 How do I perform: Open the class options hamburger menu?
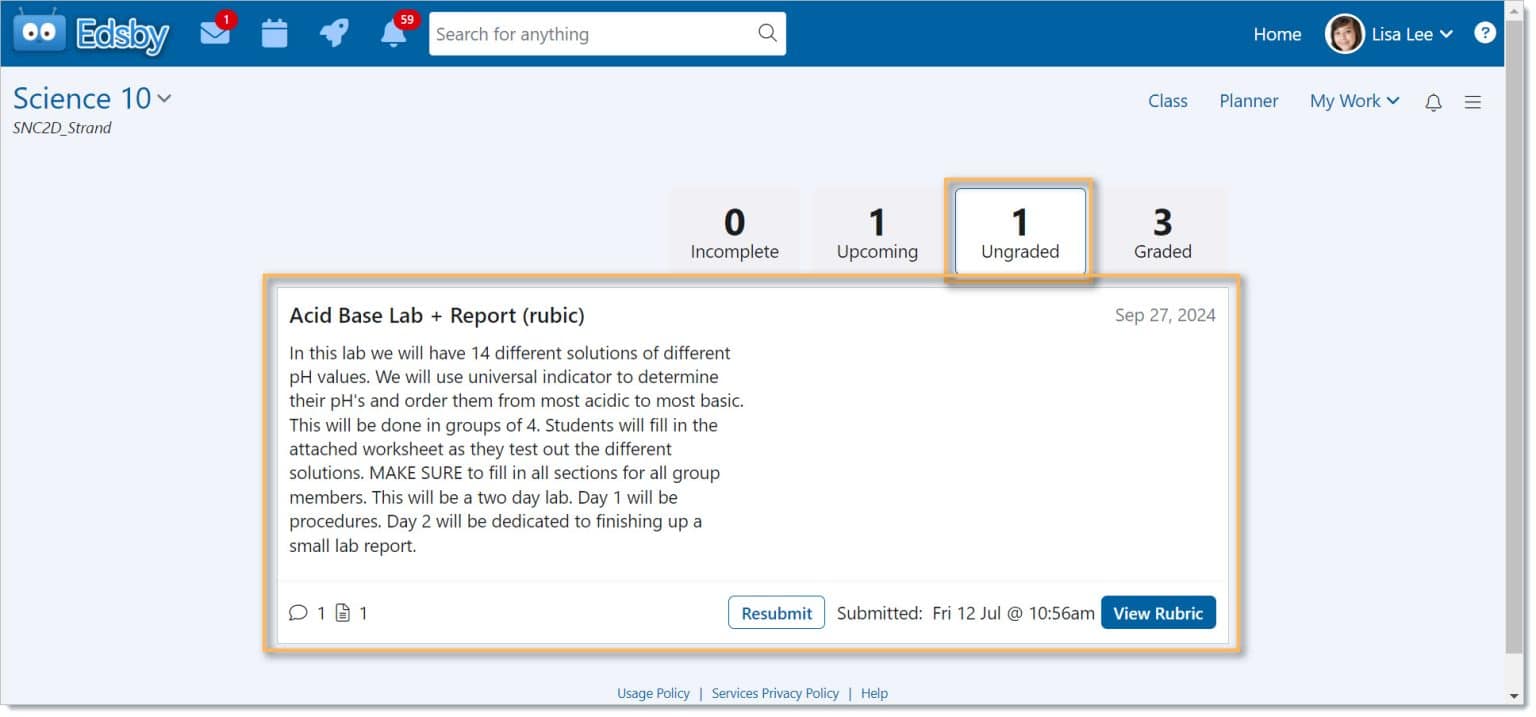[x=1472, y=101]
